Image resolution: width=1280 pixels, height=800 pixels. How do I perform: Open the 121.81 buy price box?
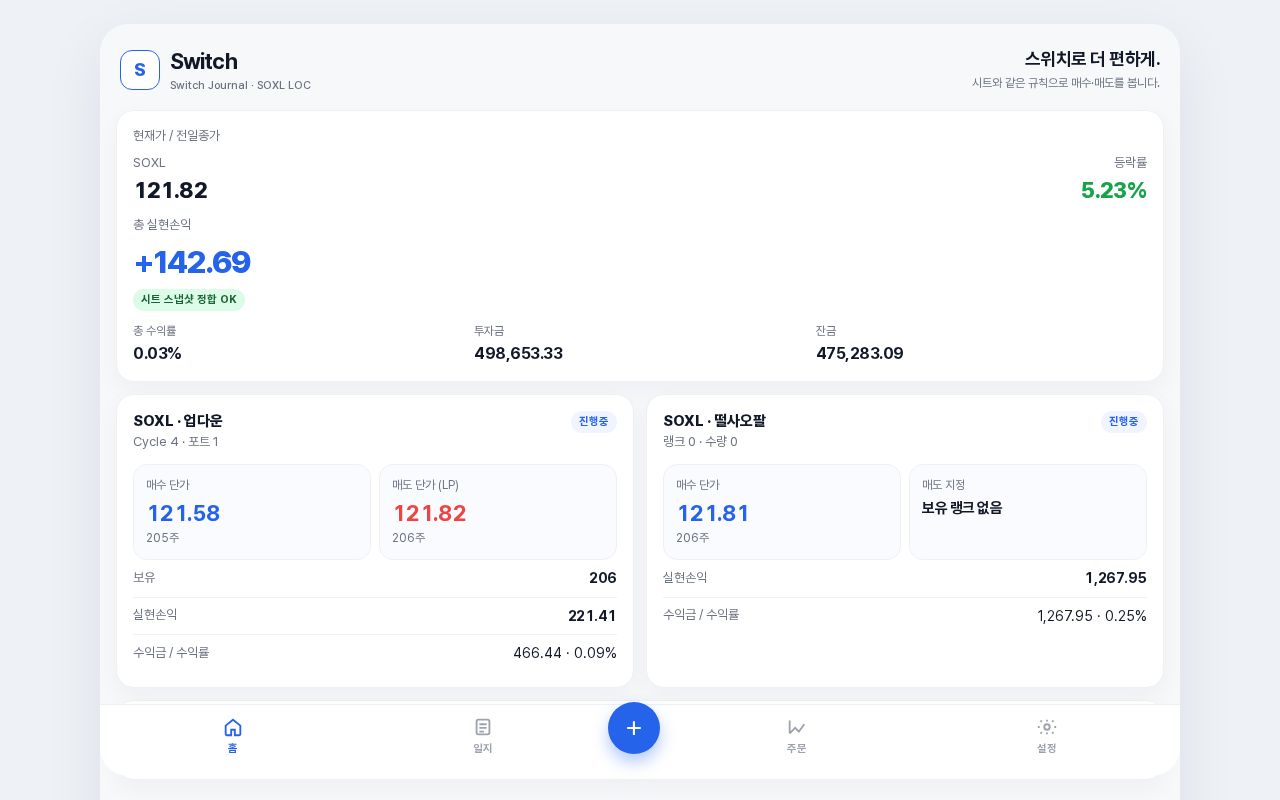tap(782, 512)
